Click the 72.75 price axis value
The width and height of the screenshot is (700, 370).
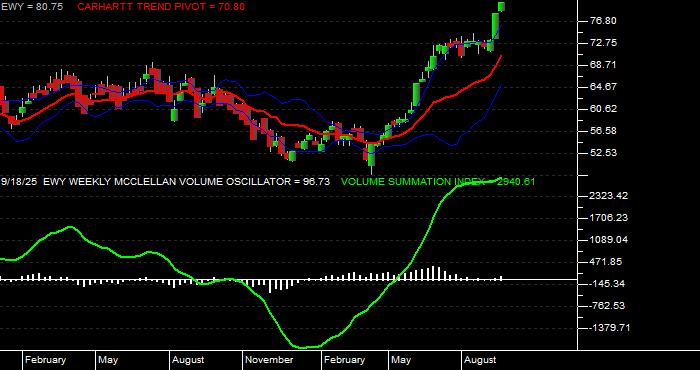coord(604,43)
